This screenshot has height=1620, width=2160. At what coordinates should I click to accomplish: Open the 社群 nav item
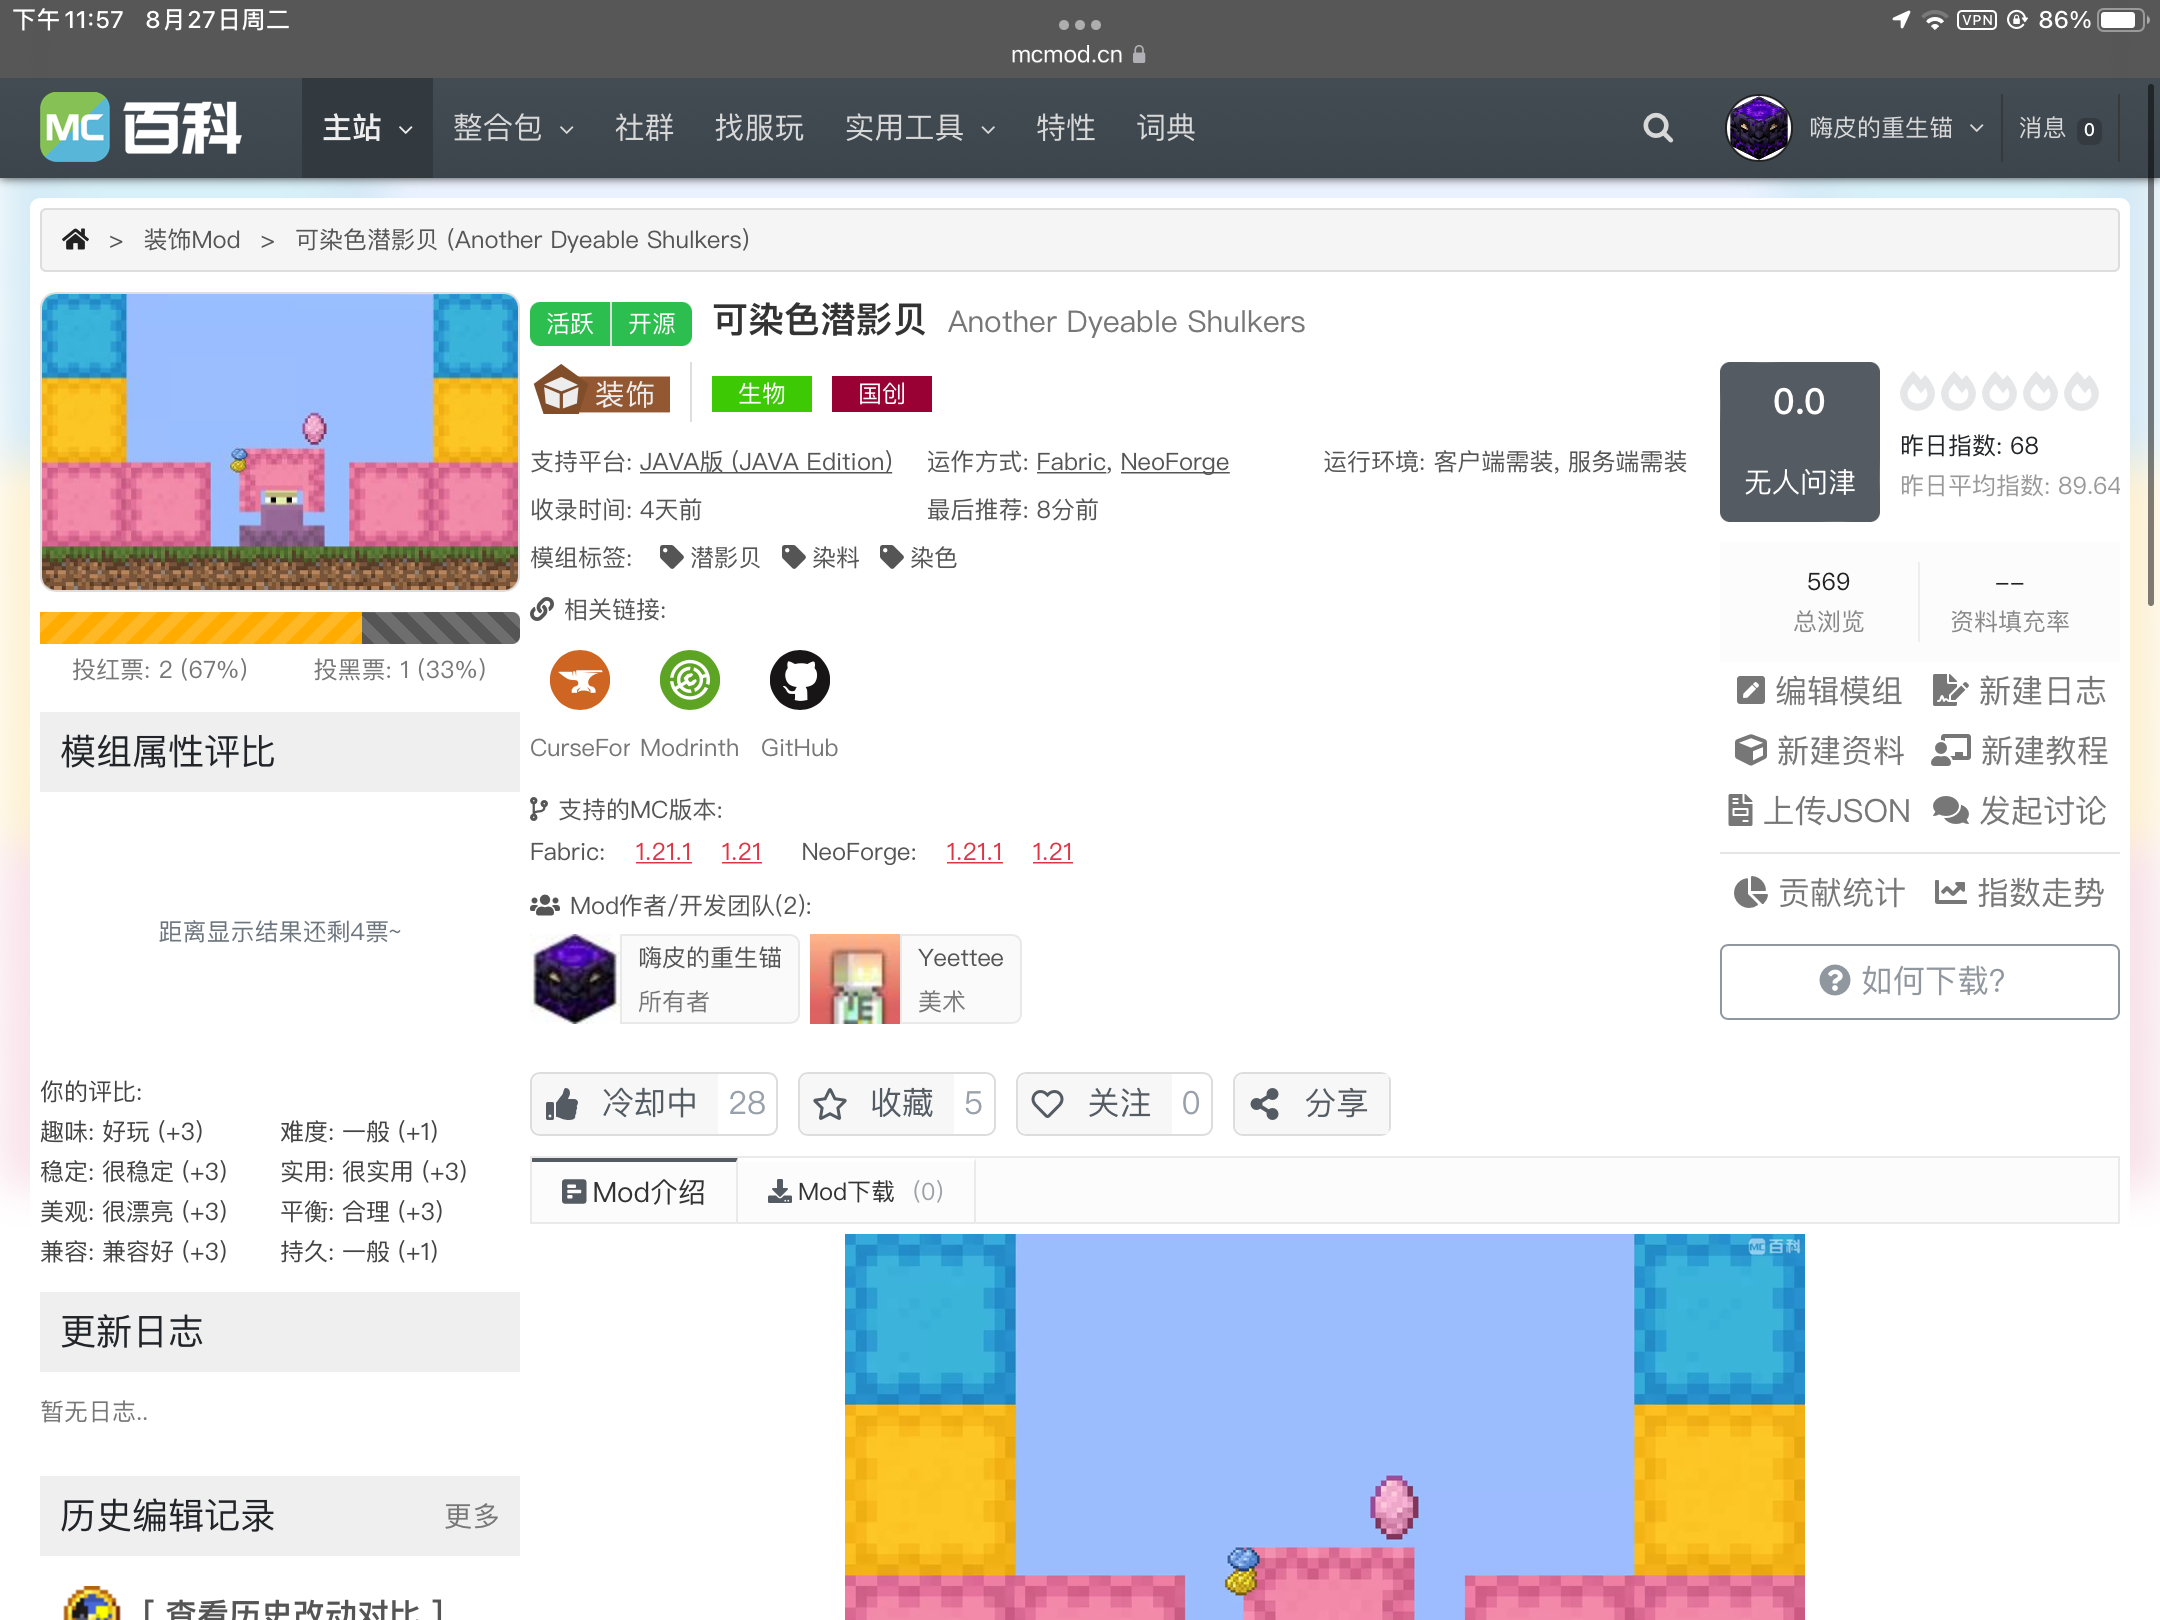[644, 128]
